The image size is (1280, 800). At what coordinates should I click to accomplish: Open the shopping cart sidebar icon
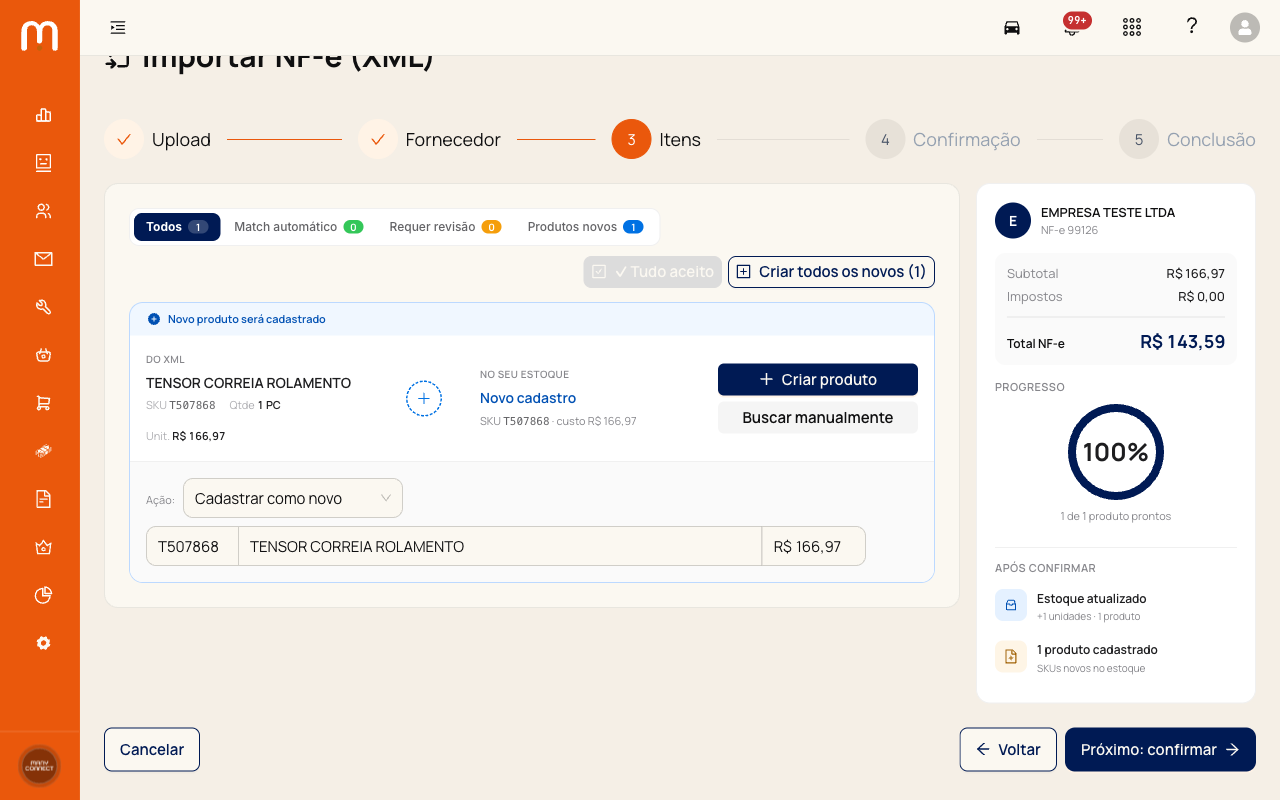coord(43,403)
